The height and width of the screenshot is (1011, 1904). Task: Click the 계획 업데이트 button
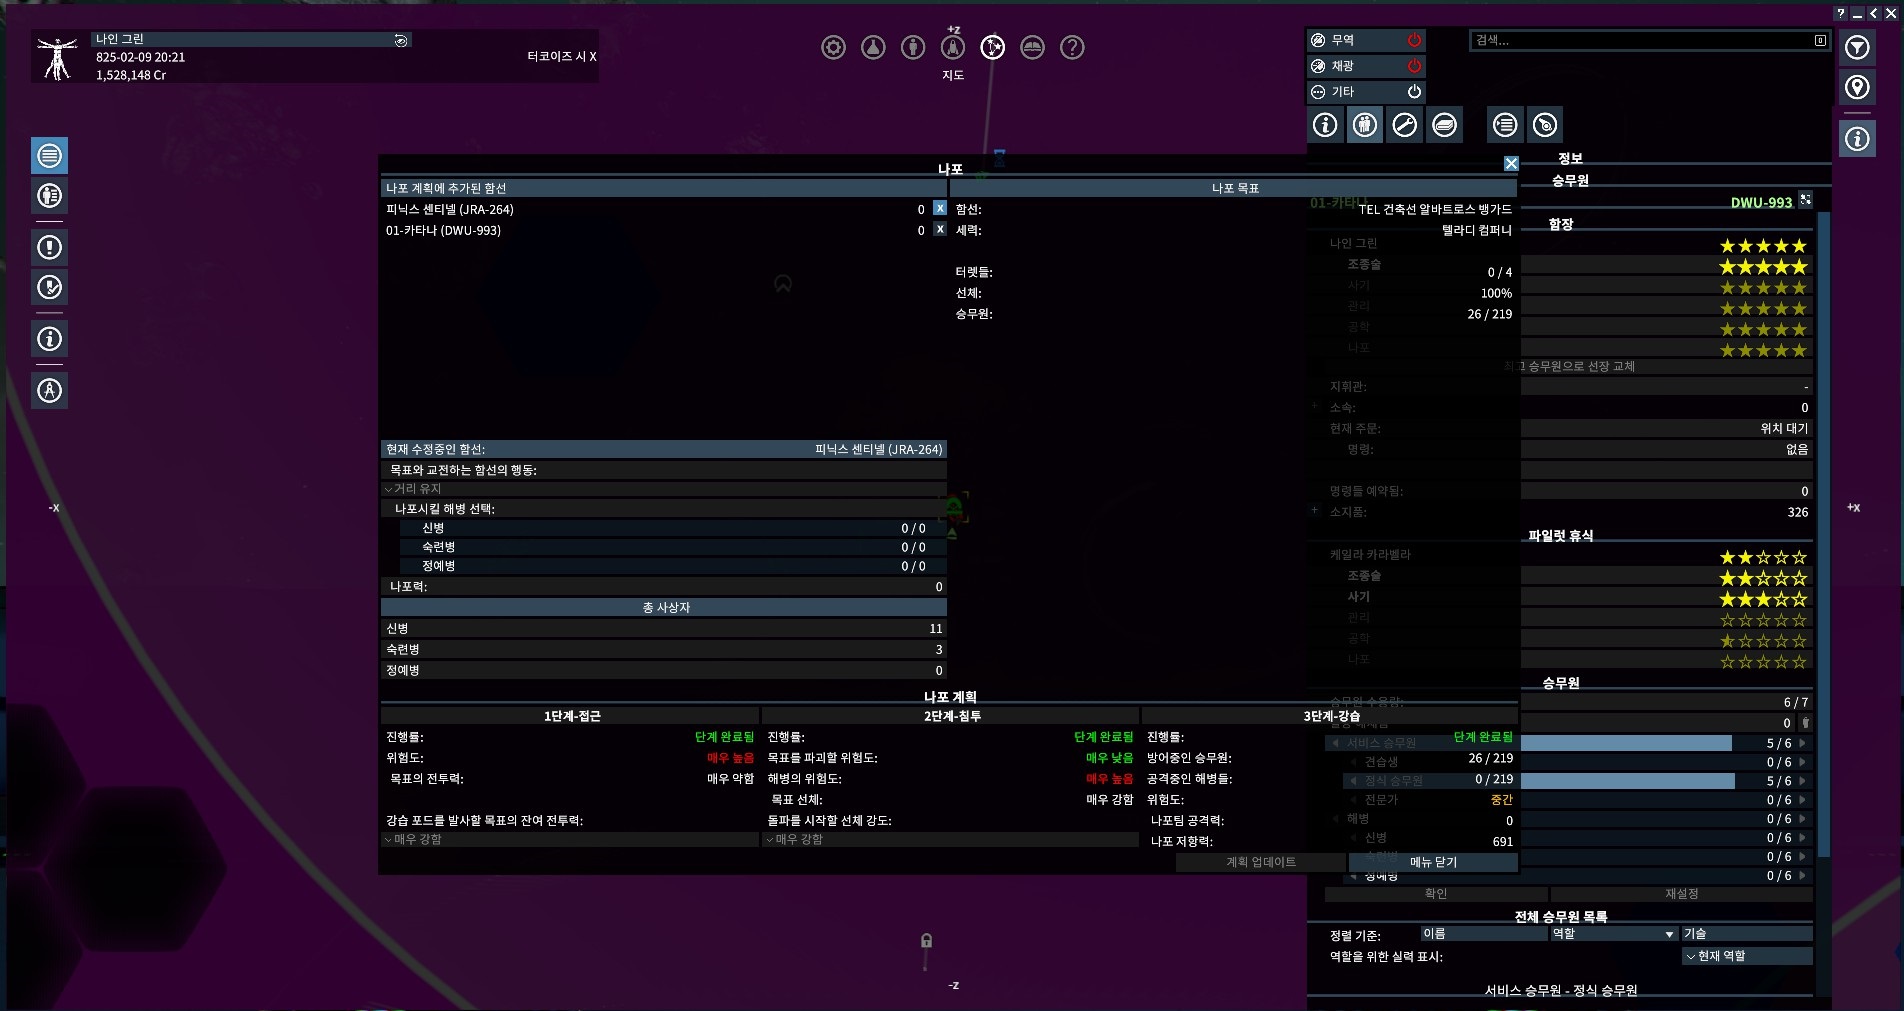point(1261,862)
